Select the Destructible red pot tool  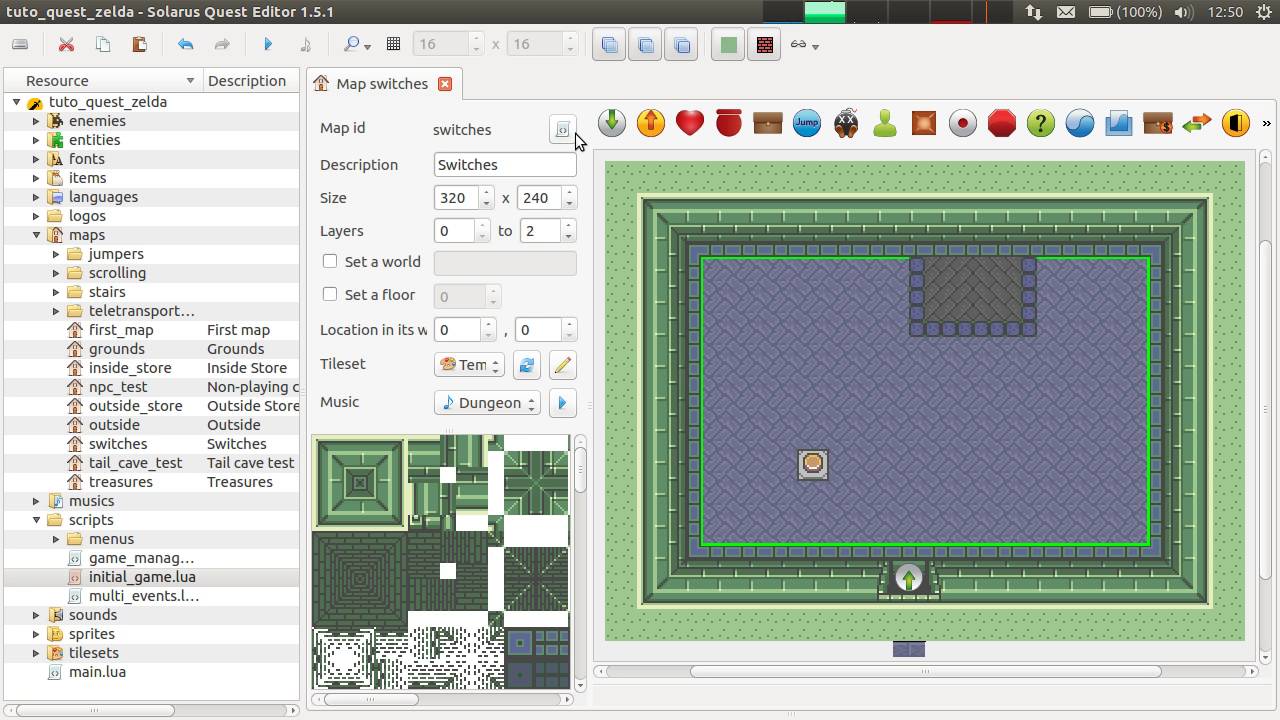[729, 123]
